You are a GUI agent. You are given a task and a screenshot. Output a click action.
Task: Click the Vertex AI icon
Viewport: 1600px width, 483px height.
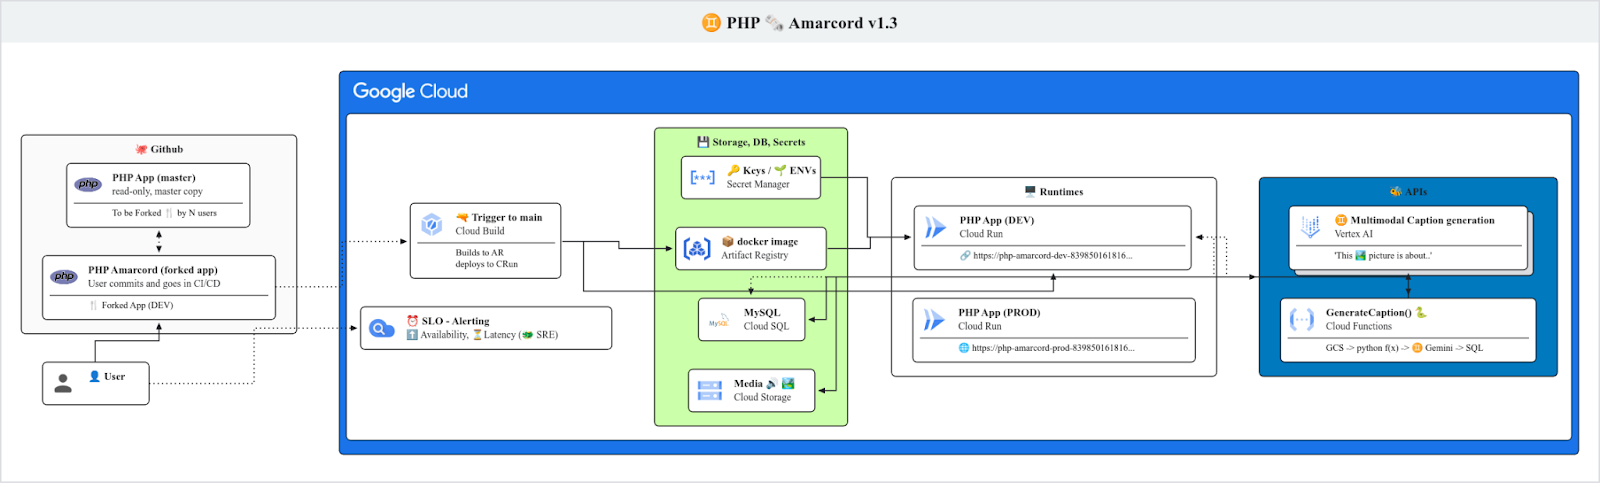pyautogui.click(x=1310, y=227)
